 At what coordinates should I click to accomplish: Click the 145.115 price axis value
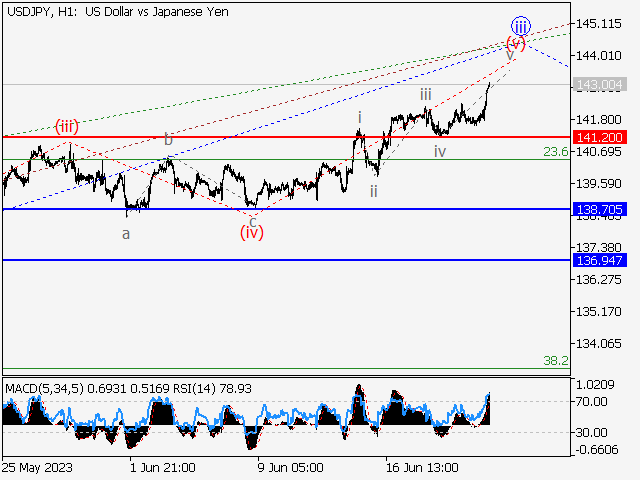(x=598, y=24)
